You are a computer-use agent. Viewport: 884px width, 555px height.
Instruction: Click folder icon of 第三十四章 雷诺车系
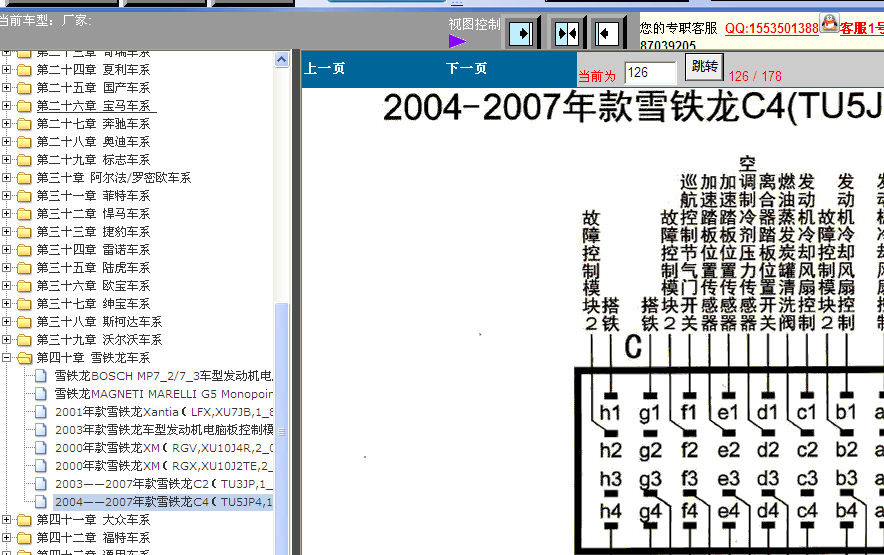(x=24, y=250)
